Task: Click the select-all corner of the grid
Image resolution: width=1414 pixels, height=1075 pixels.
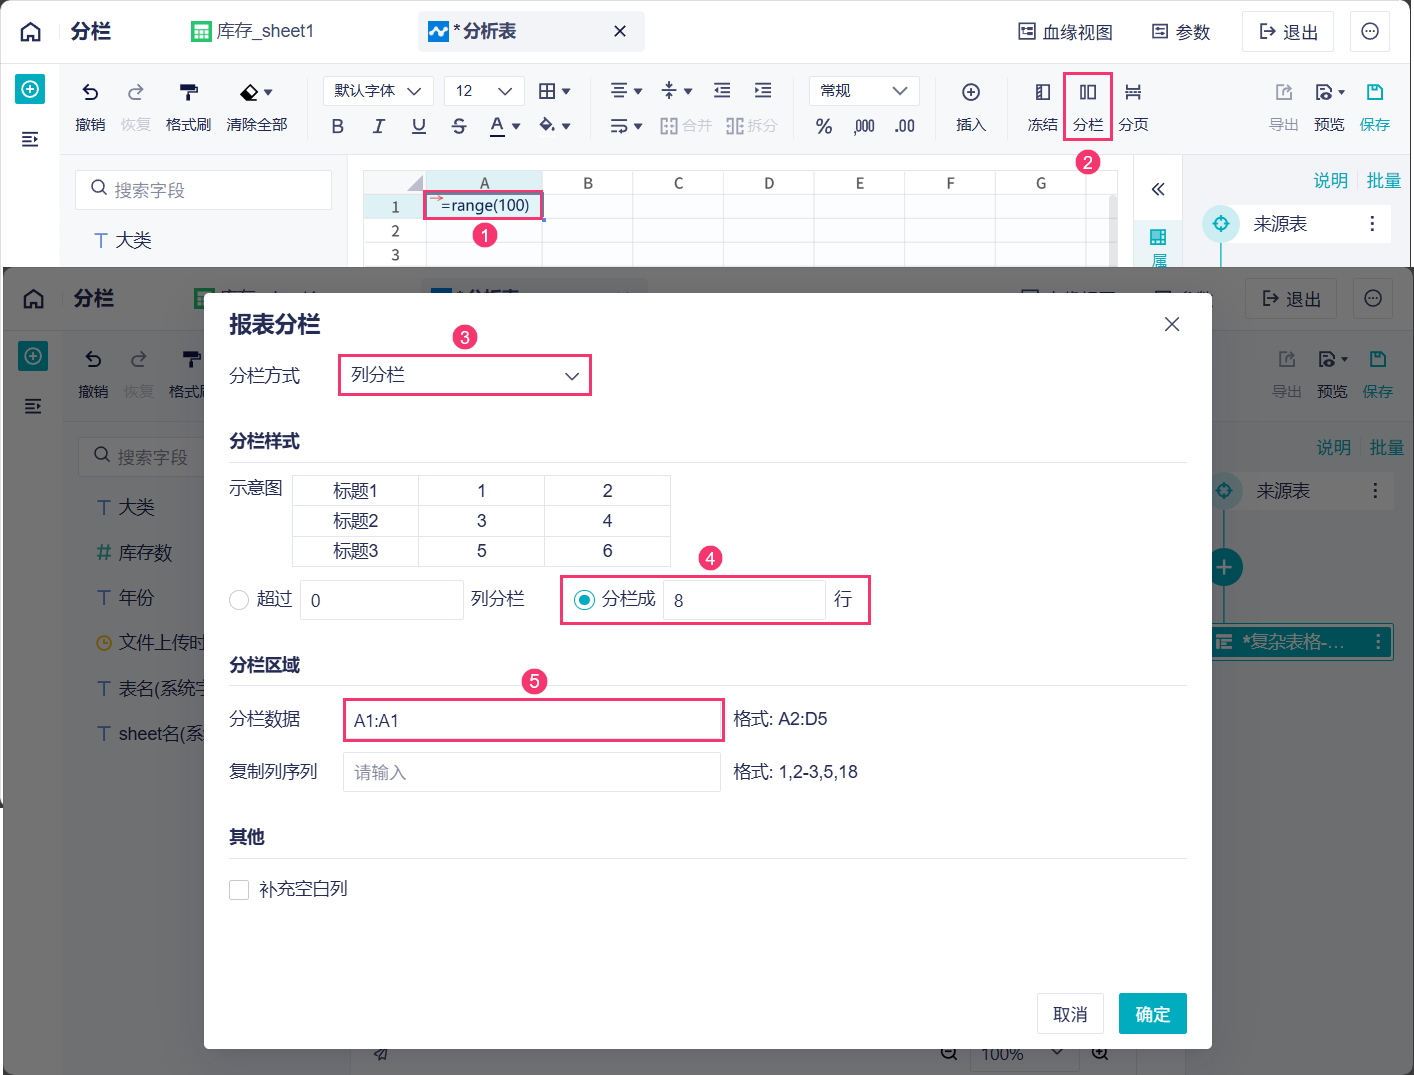Action: (x=395, y=183)
